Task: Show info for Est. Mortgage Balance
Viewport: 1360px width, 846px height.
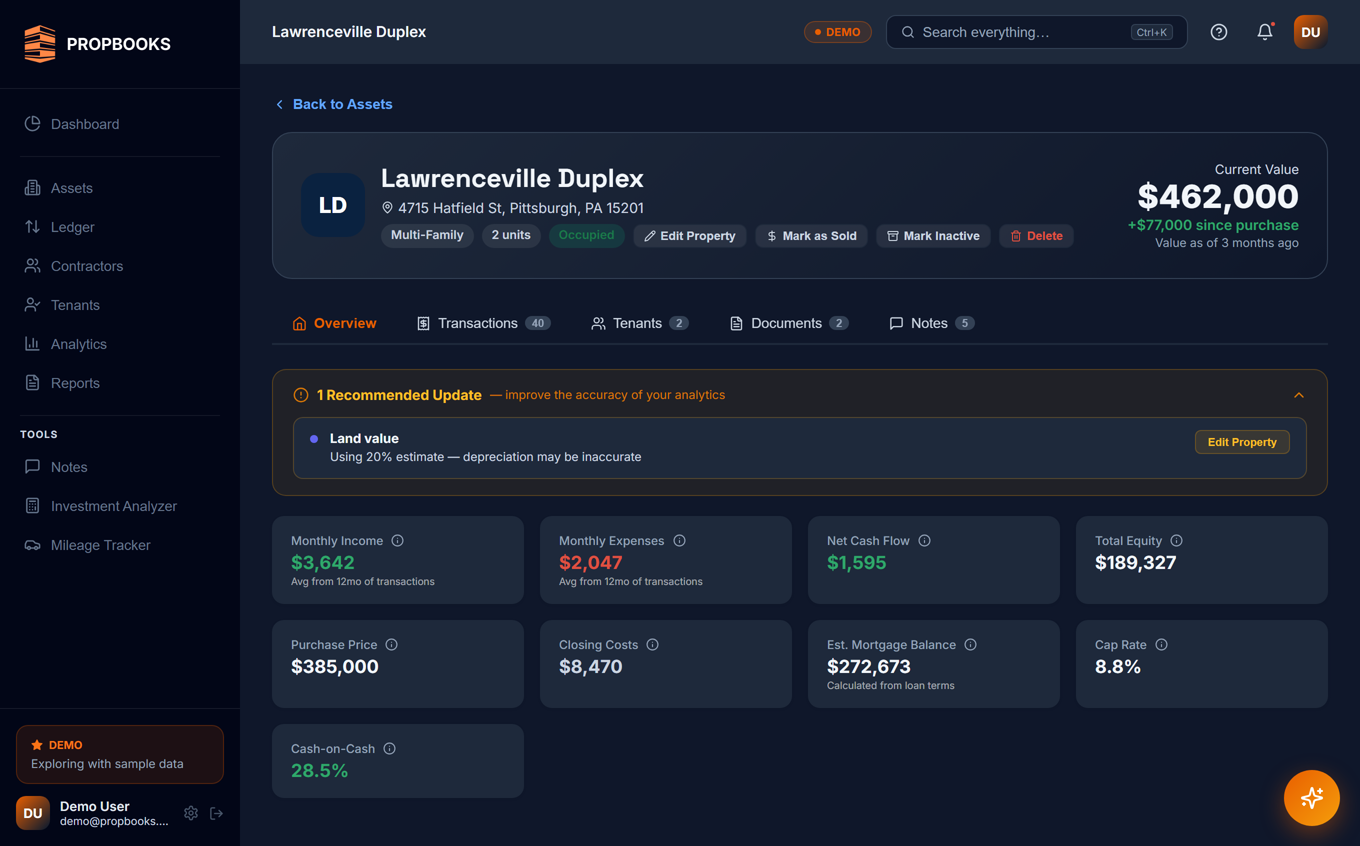Action: (x=971, y=645)
